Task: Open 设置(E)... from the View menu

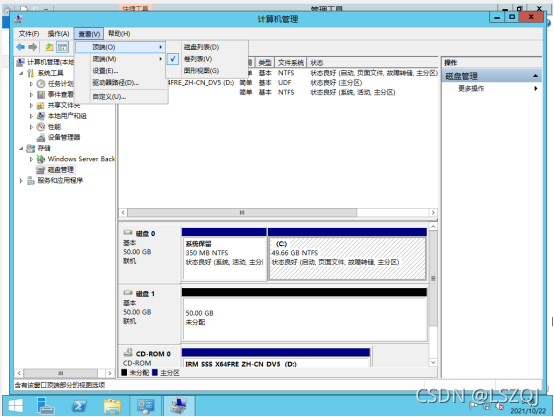Action: (x=121, y=71)
